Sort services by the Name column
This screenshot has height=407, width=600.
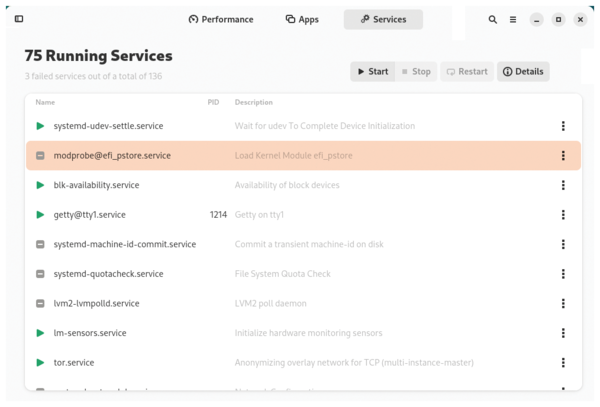tap(45, 102)
